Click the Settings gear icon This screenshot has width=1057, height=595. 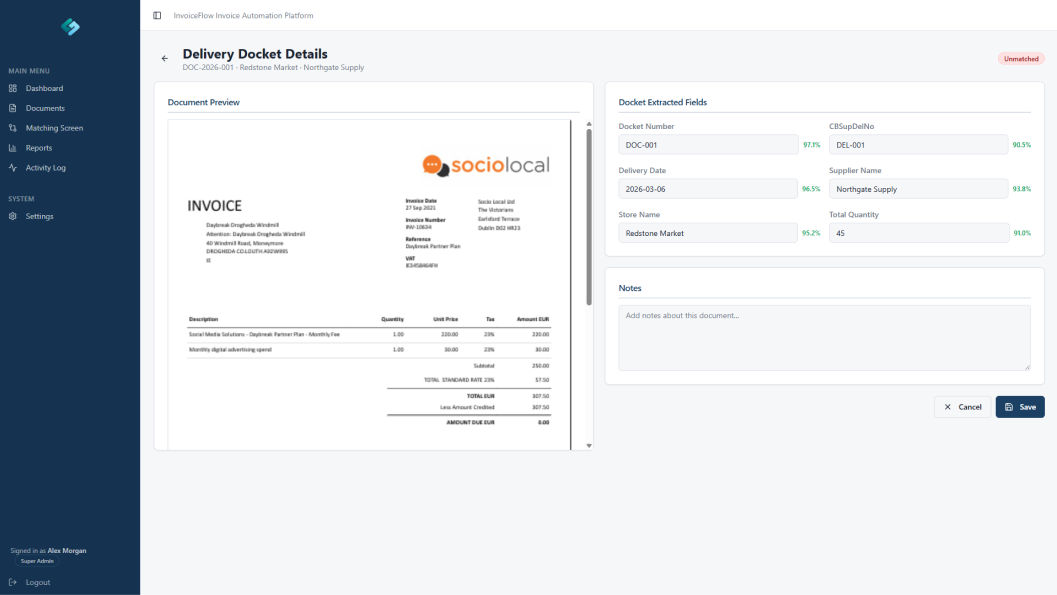pyautogui.click(x=13, y=216)
